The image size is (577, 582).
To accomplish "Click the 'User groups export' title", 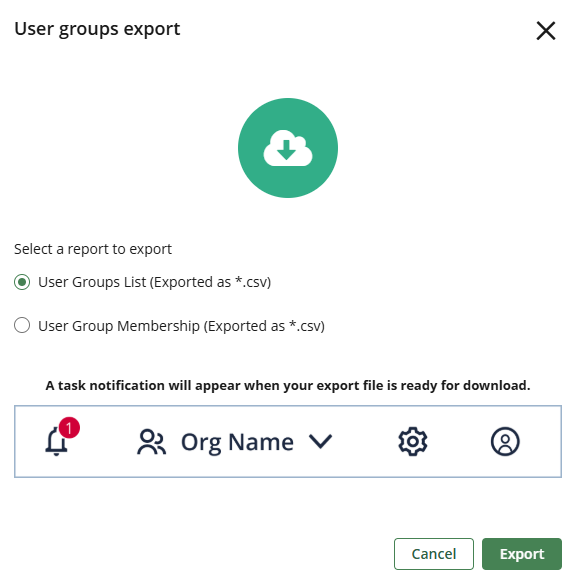I will click(97, 29).
